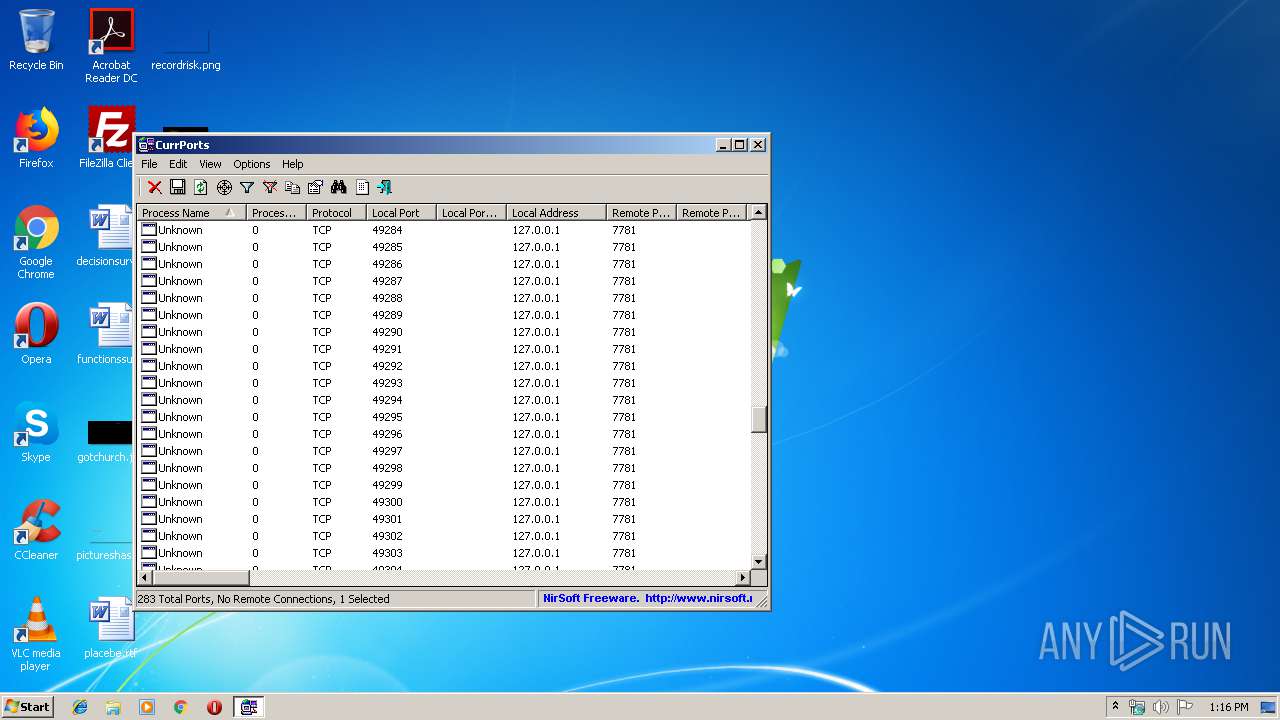Click the HTML Report page icon
Viewport: 1280px width, 720px height.
(362, 187)
